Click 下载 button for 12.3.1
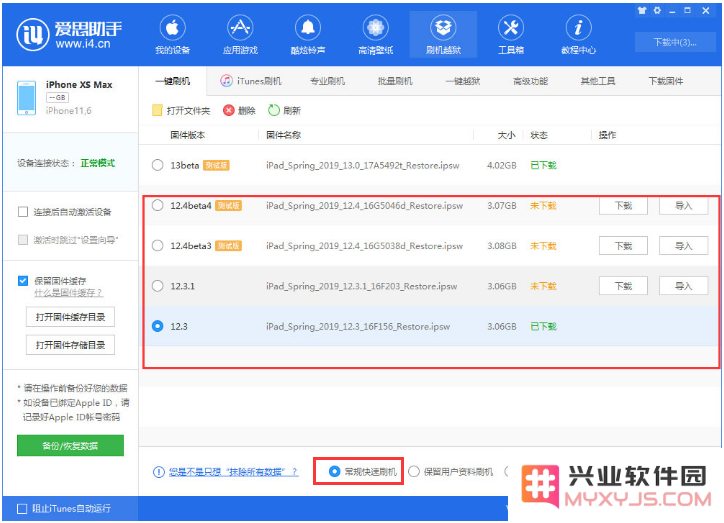The image size is (724, 523). [623, 286]
